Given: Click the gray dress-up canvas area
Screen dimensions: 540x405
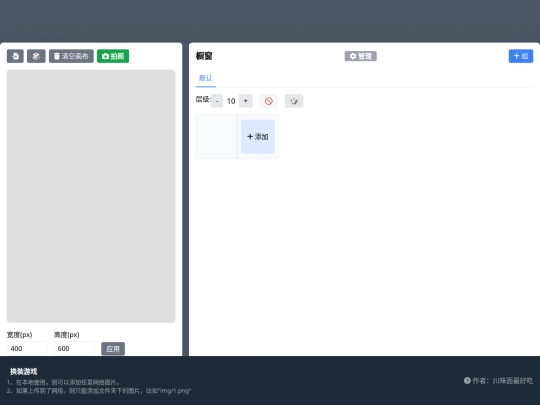Looking at the screenshot, I should point(91,196).
